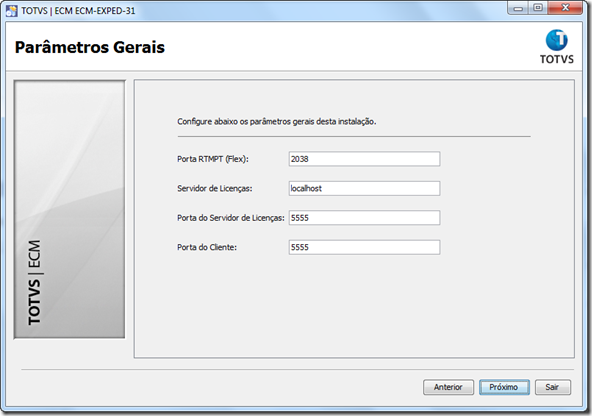Screen dimensions: 592x416
Task: Click the 'Porta RTMPT (Flex):' label
Action: click(x=213, y=159)
